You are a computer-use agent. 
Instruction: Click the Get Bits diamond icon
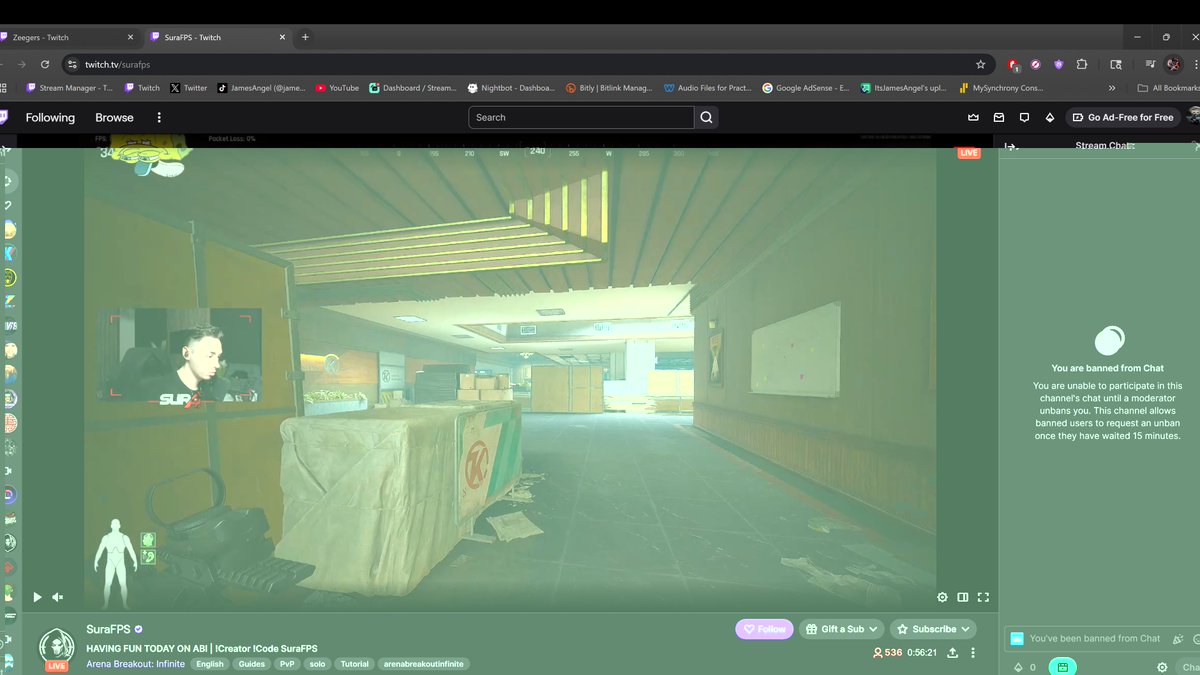point(1049,117)
